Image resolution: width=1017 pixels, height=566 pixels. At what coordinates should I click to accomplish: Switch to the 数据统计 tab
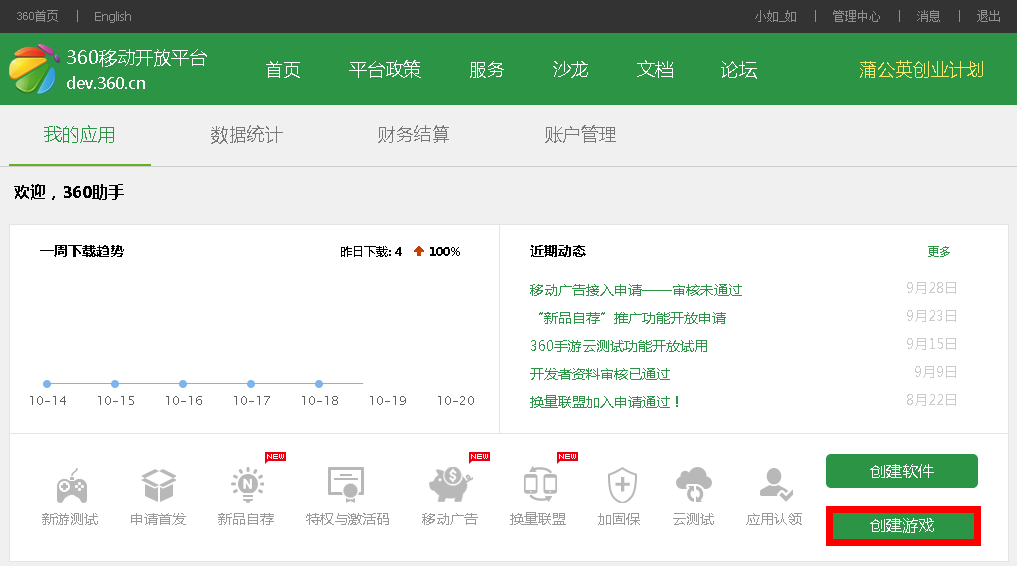coord(246,135)
